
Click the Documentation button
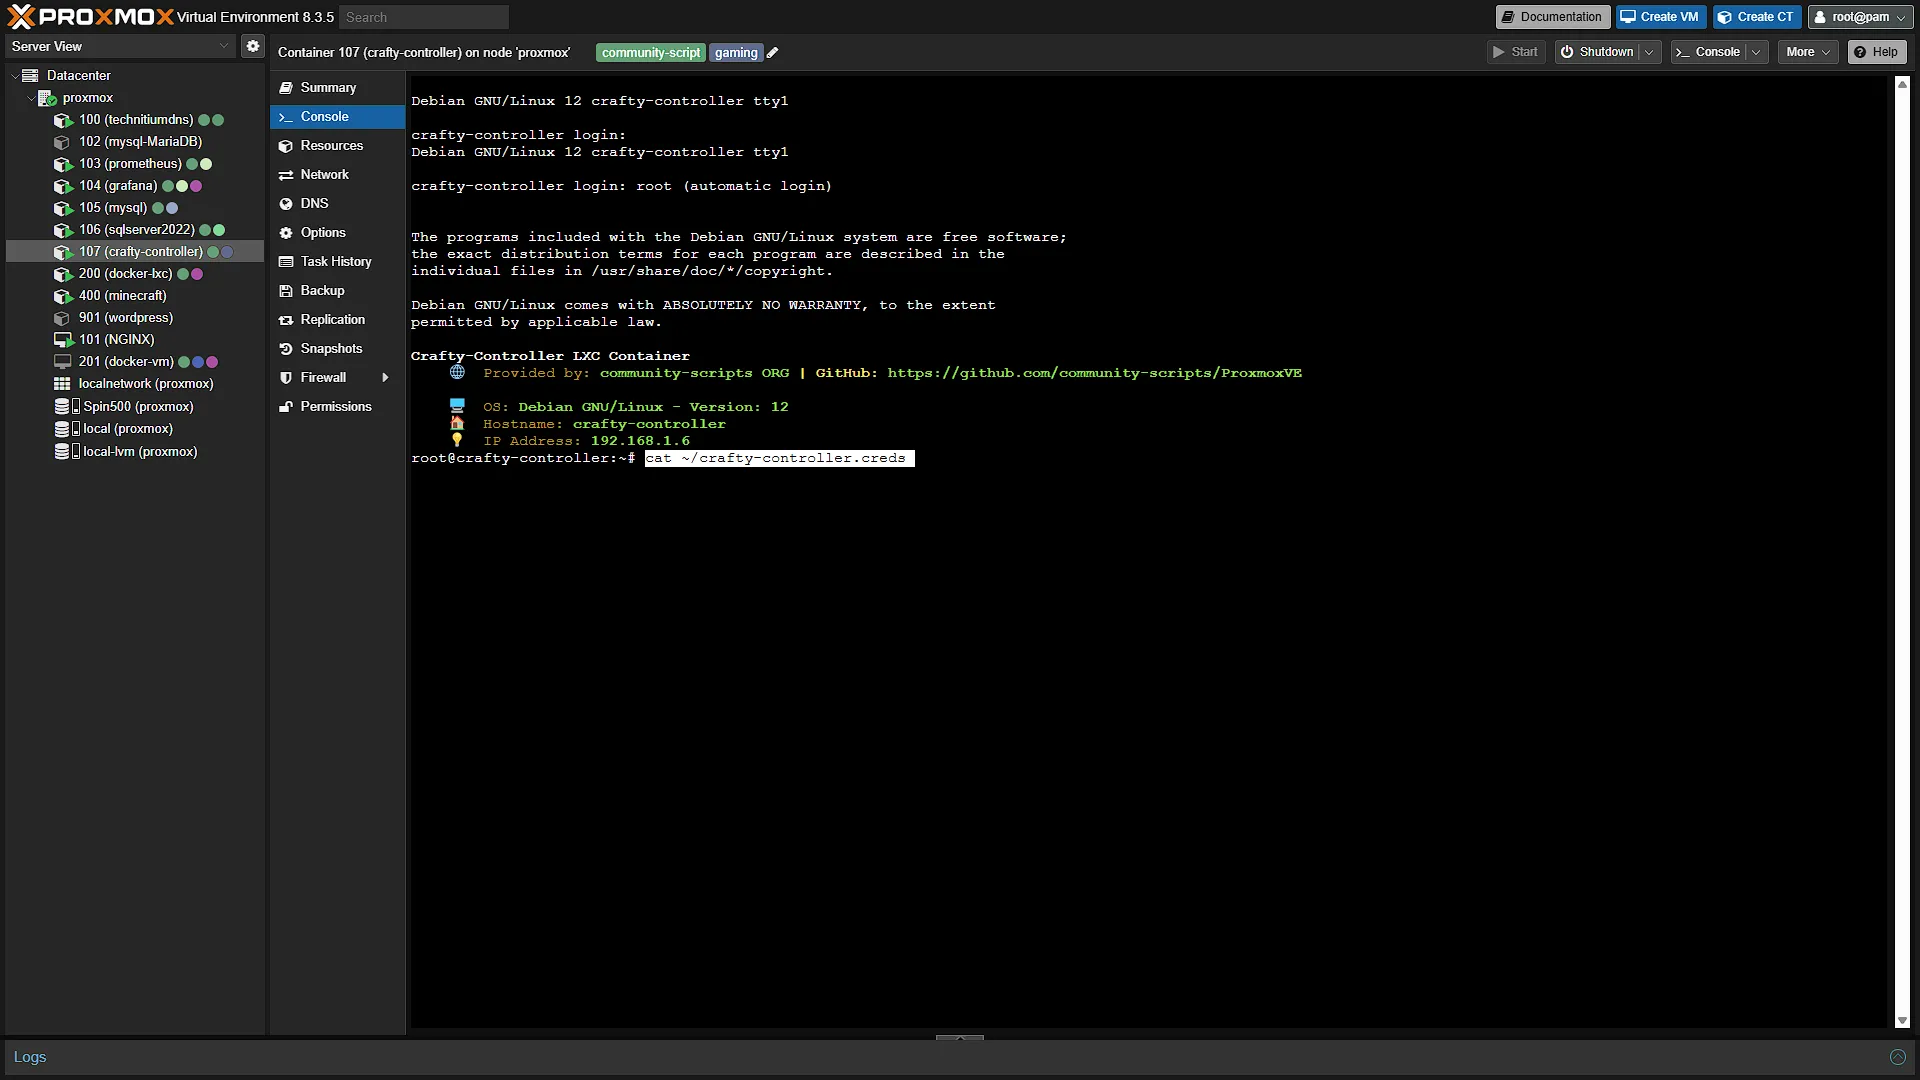tap(1552, 17)
